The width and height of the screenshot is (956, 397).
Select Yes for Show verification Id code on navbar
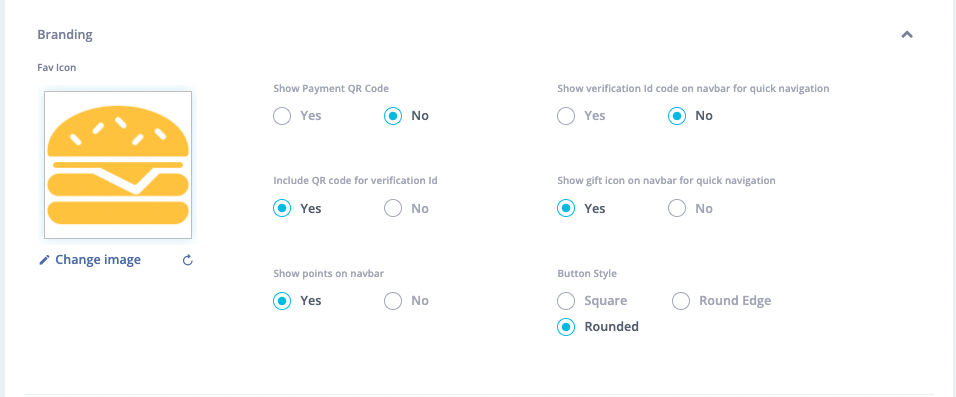point(566,116)
